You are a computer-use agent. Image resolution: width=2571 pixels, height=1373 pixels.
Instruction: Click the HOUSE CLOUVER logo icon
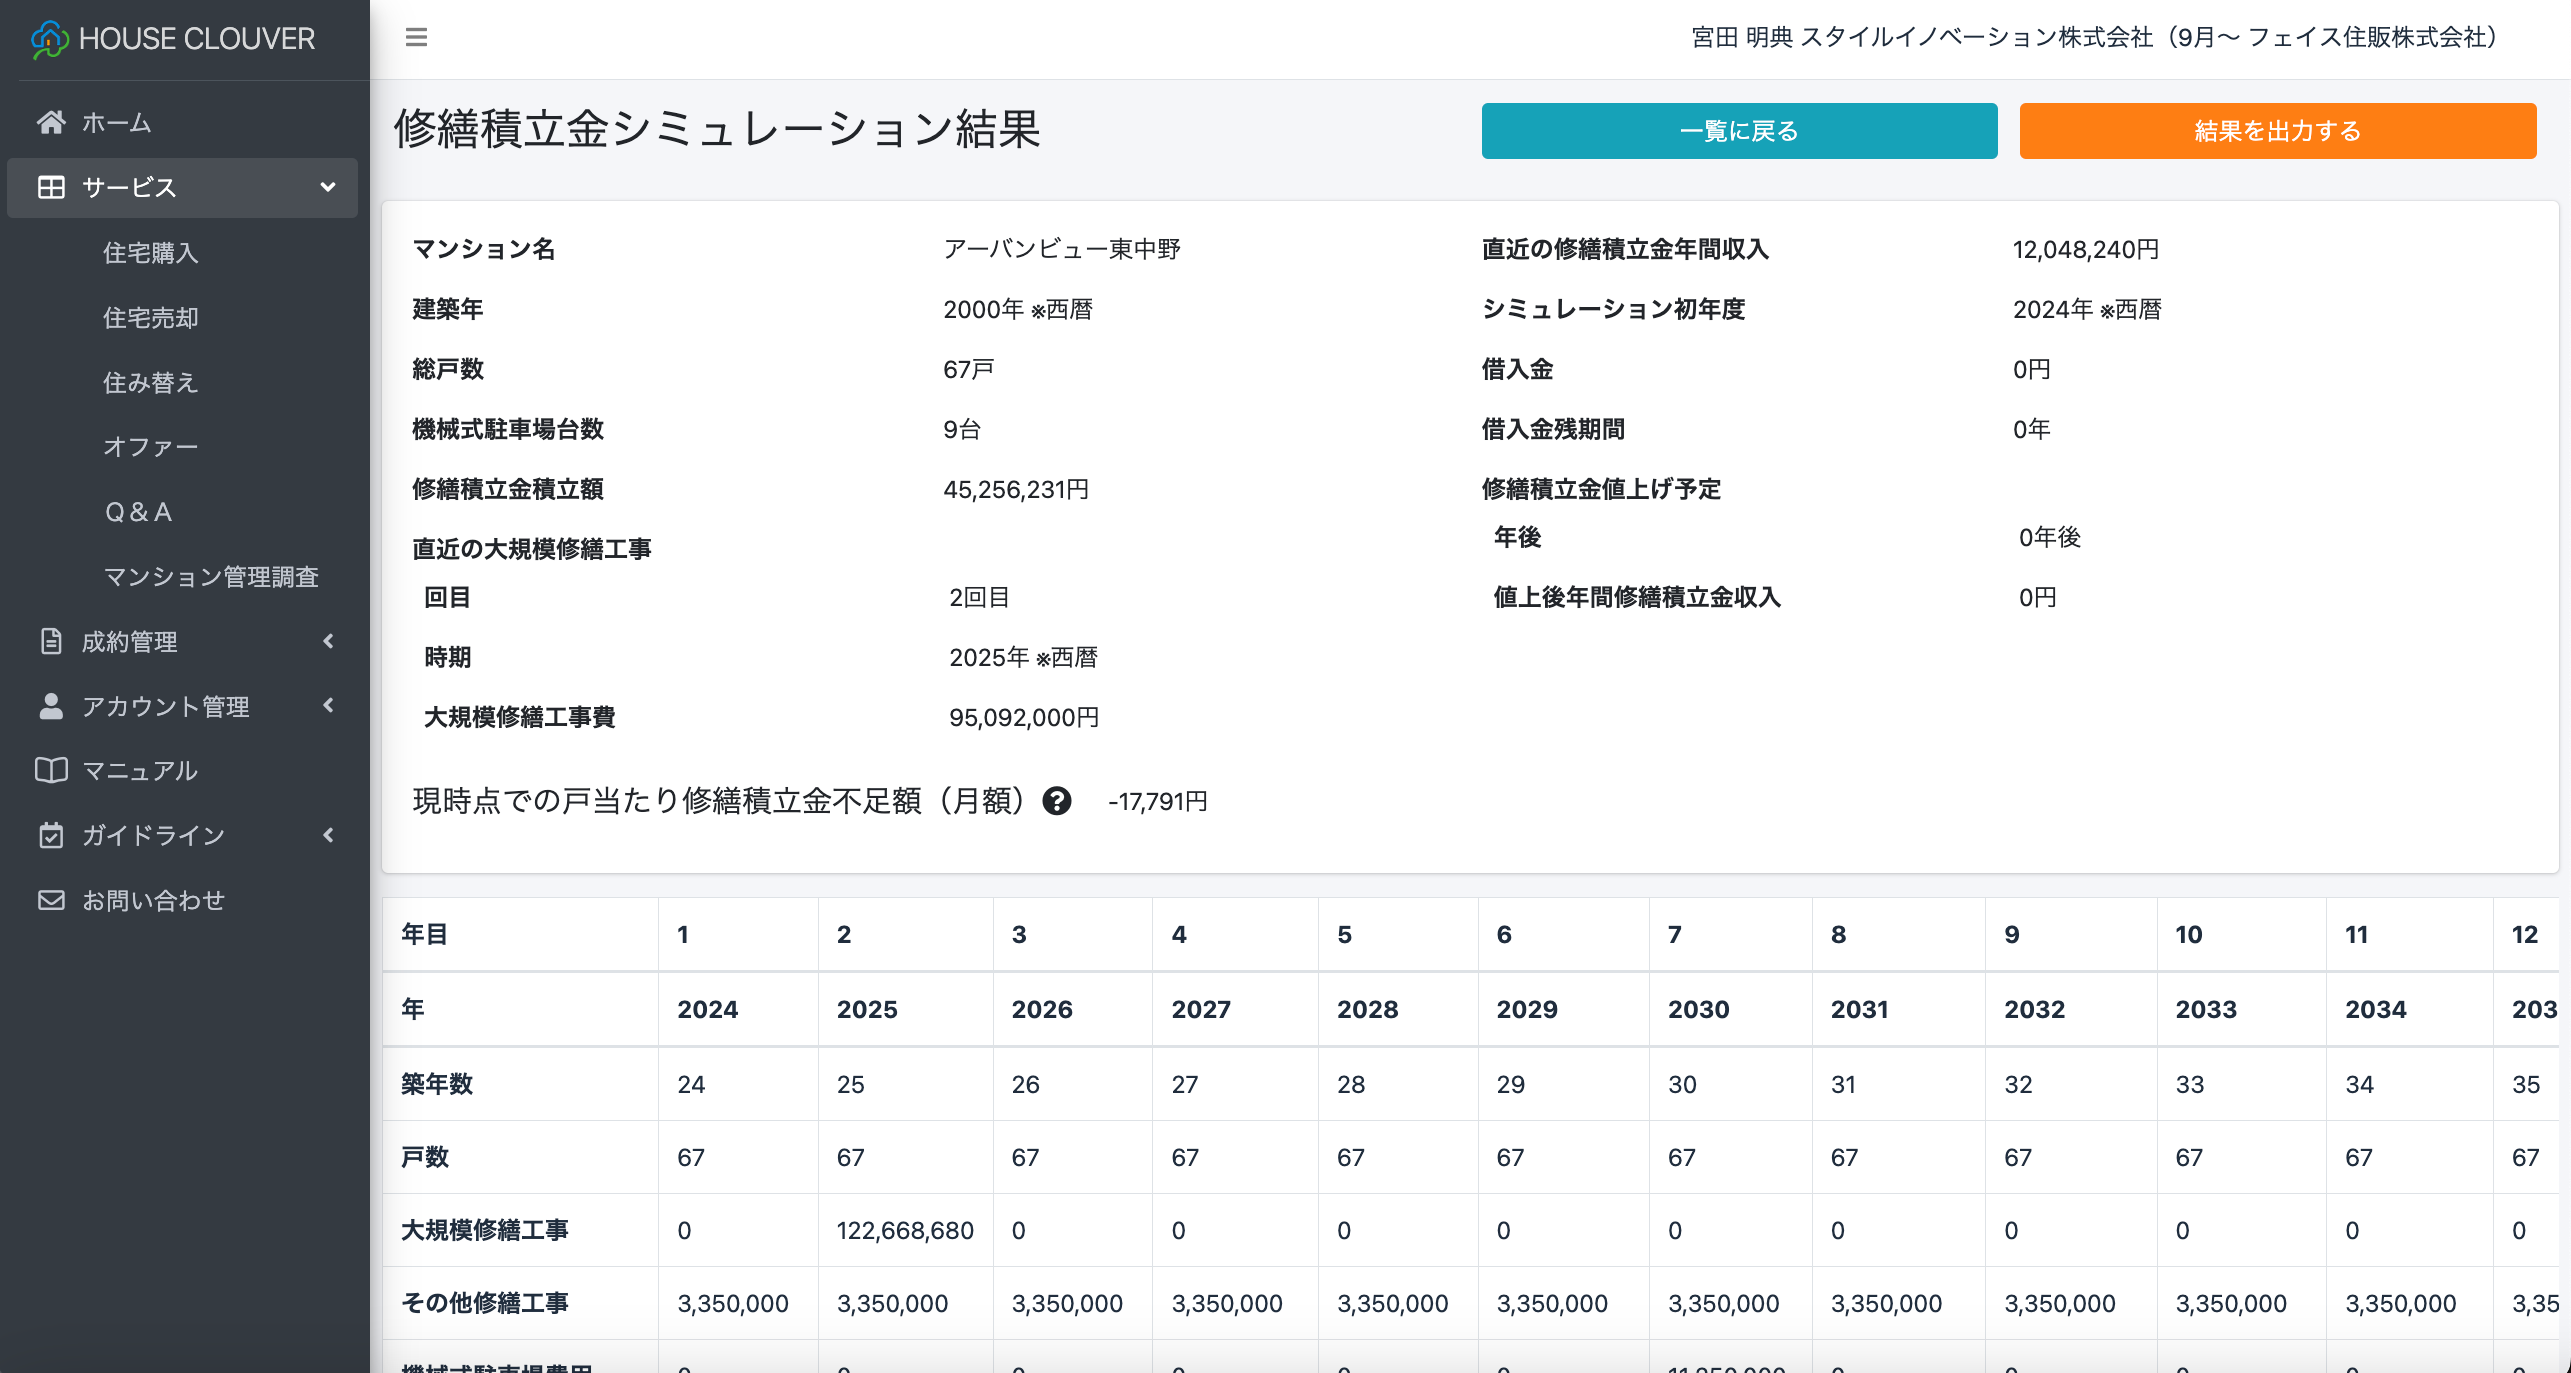49,39
